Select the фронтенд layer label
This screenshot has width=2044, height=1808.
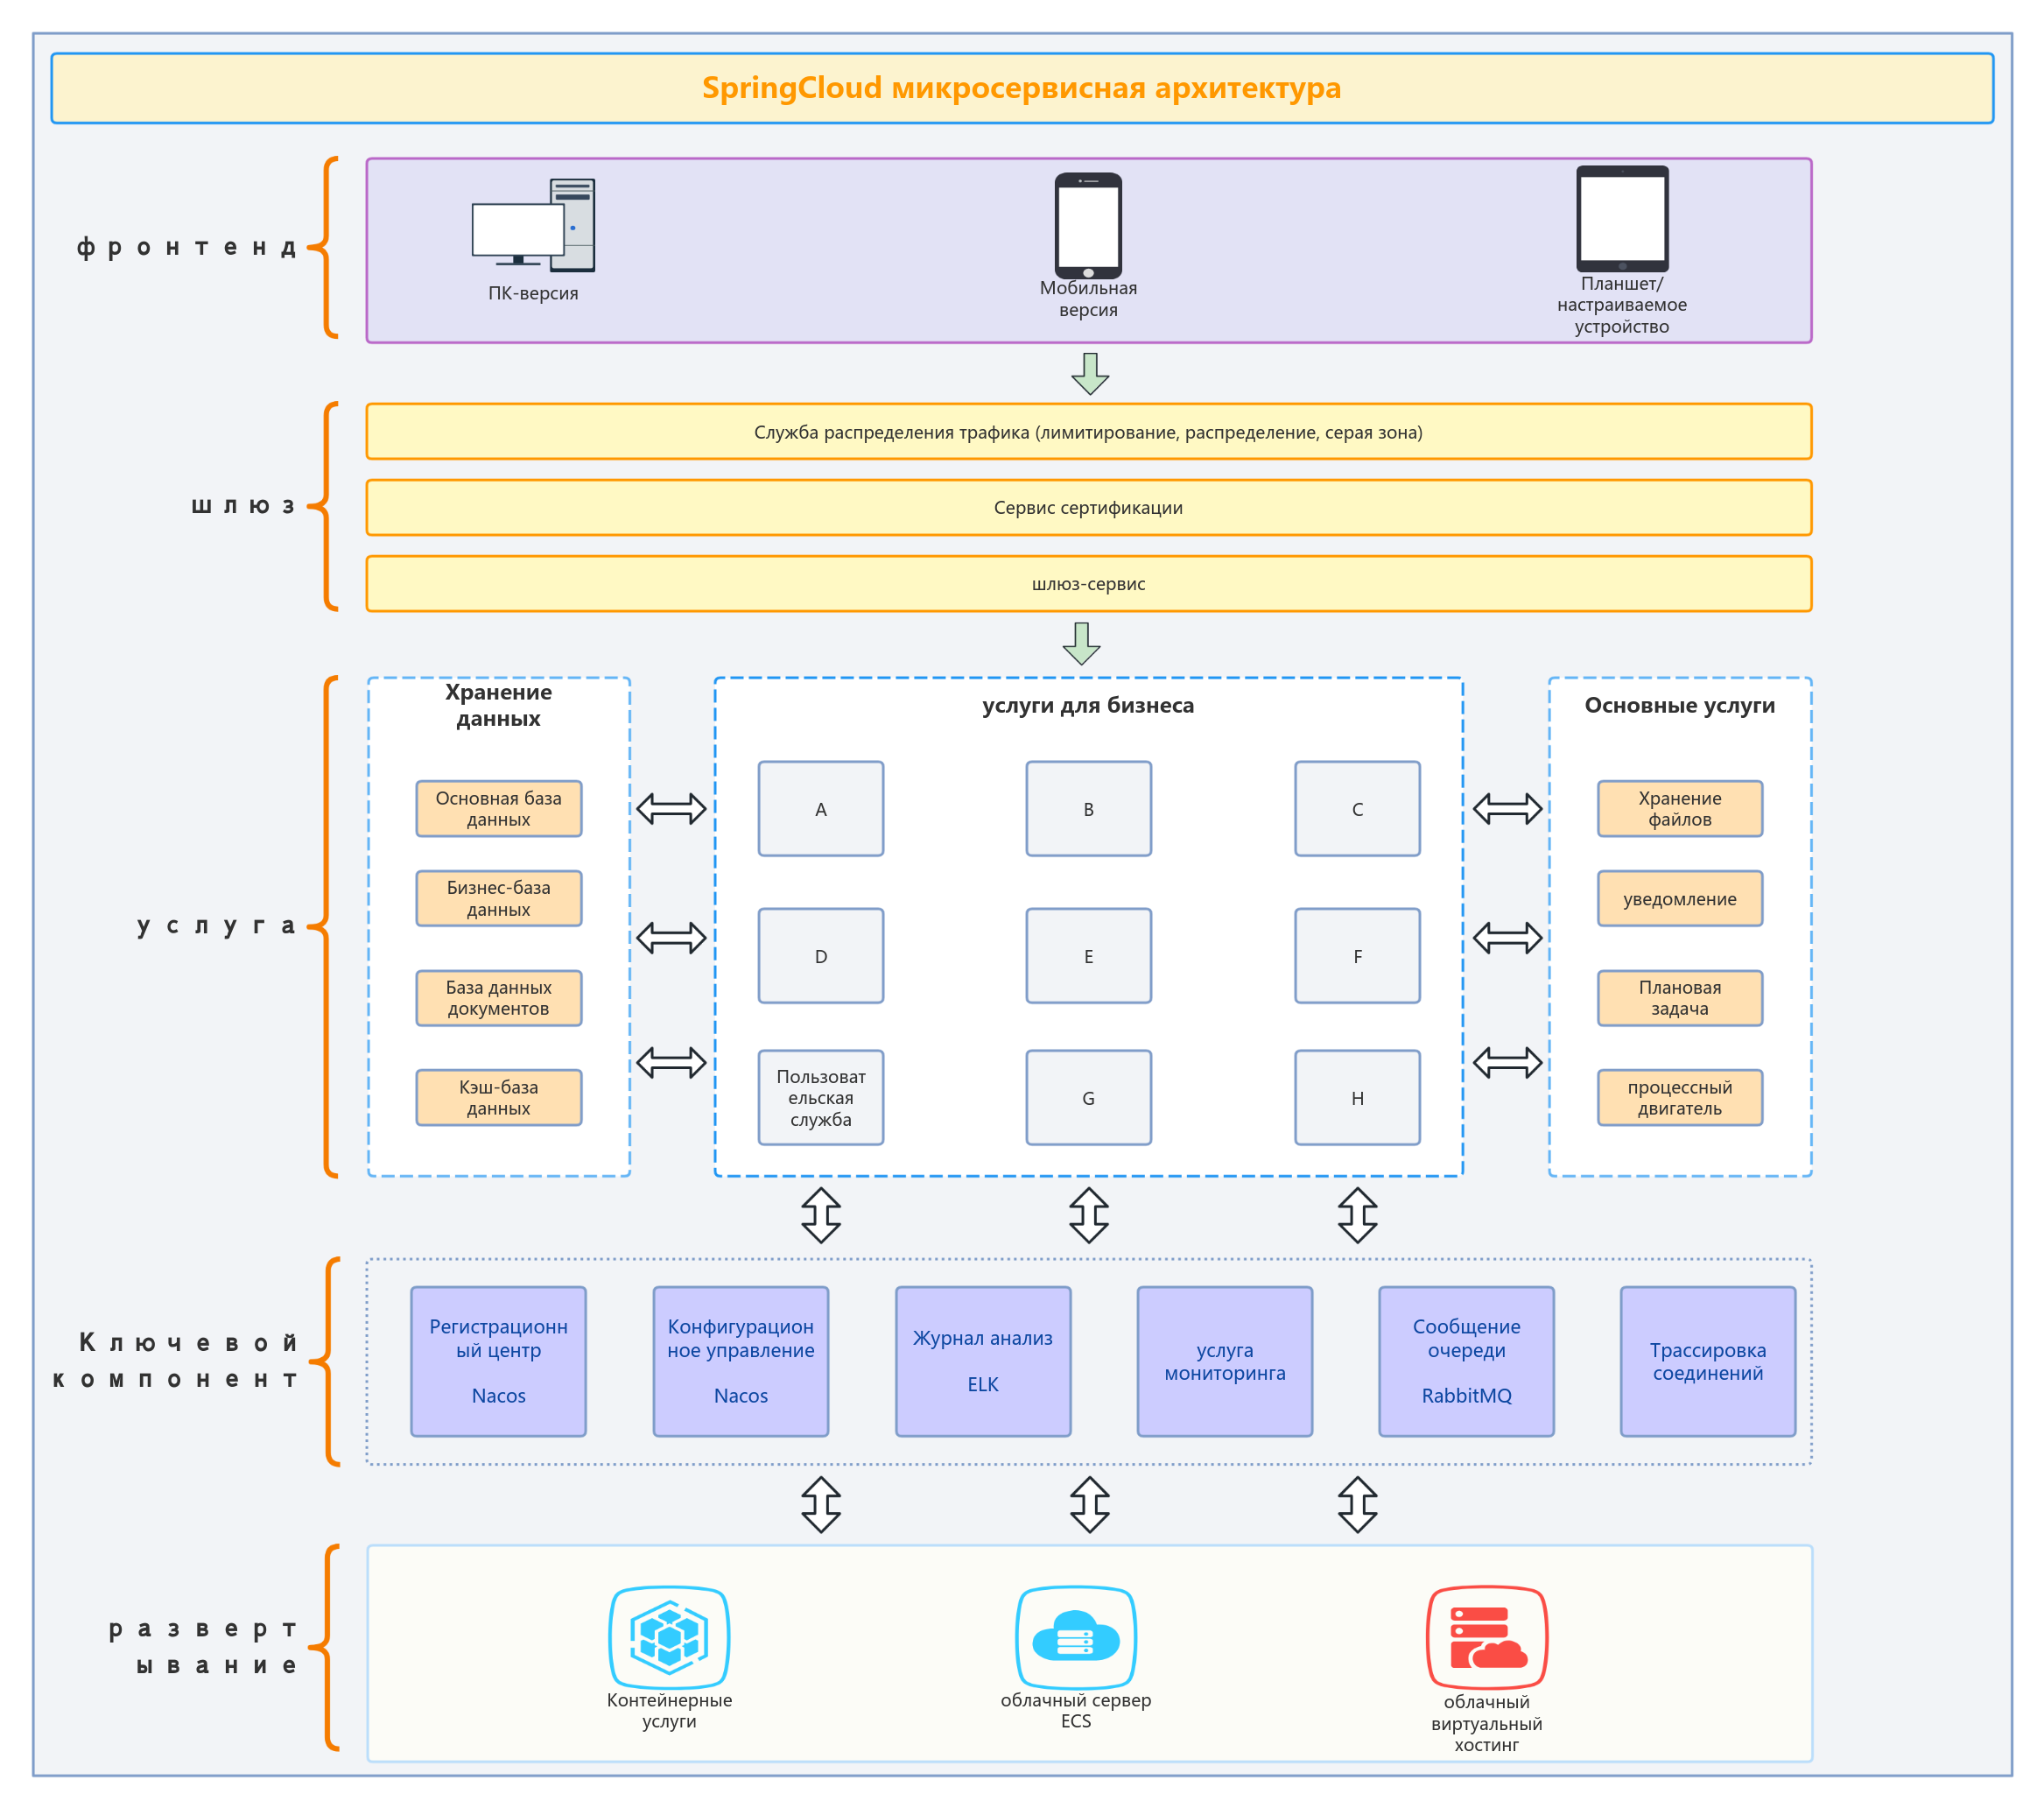[187, 247]
